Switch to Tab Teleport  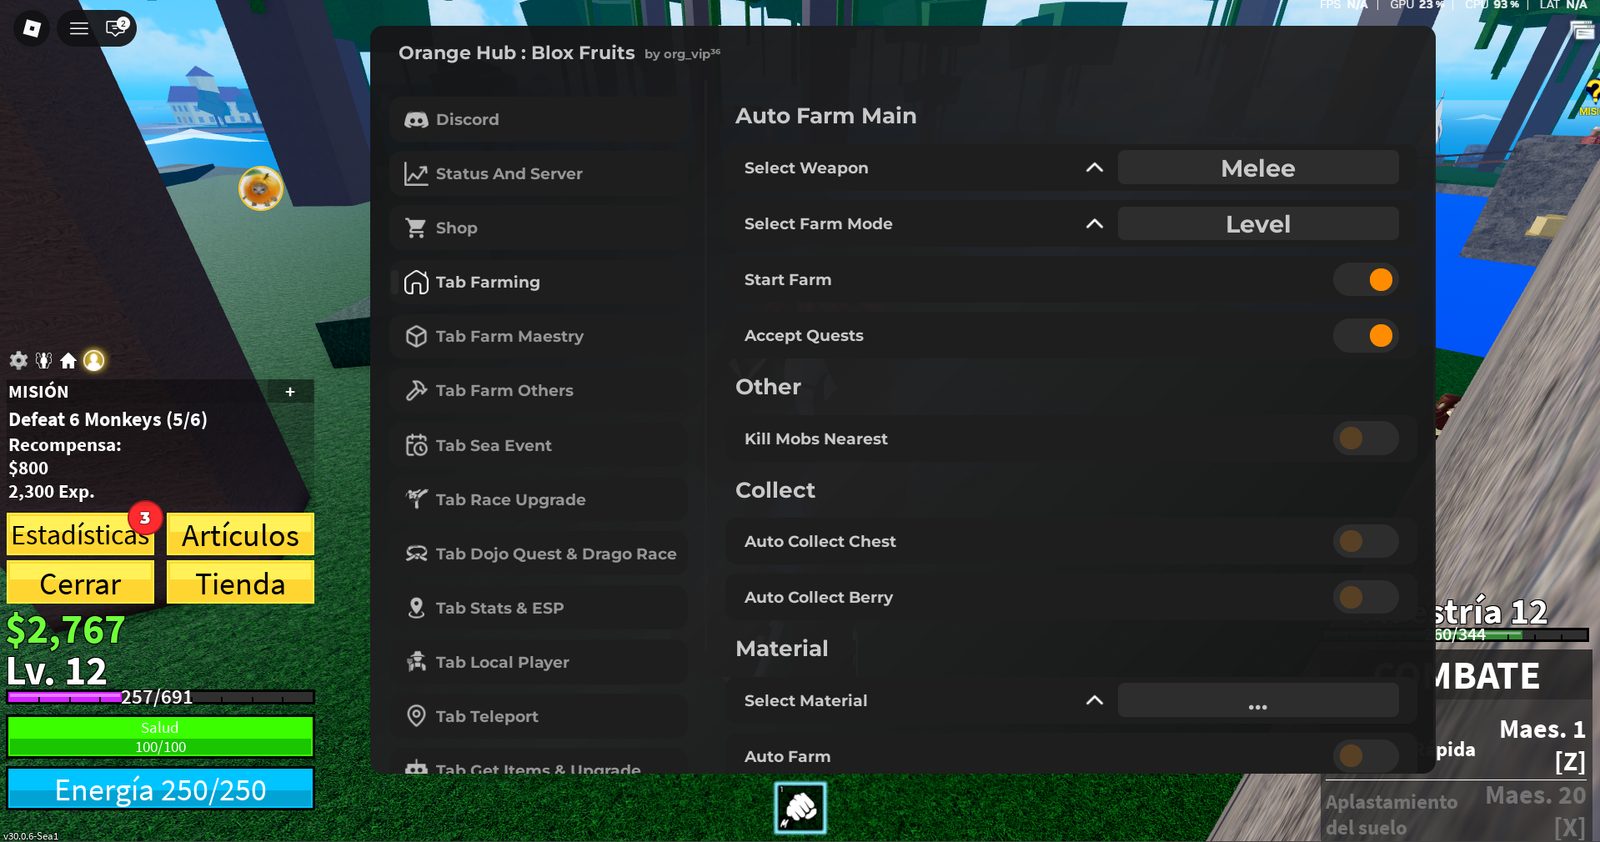click(487, 717)
